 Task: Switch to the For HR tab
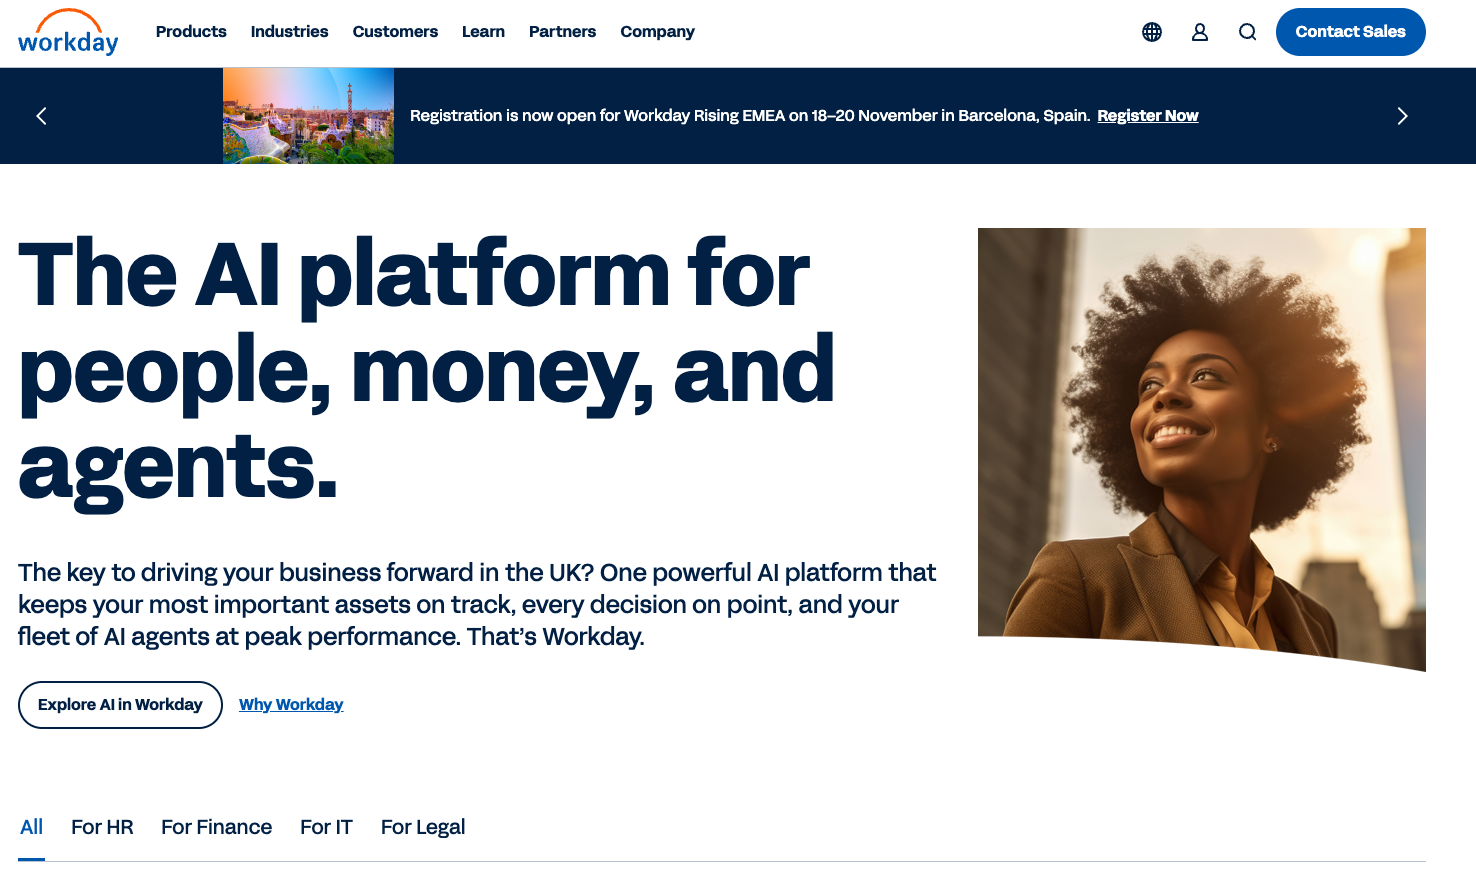(102, 828)
